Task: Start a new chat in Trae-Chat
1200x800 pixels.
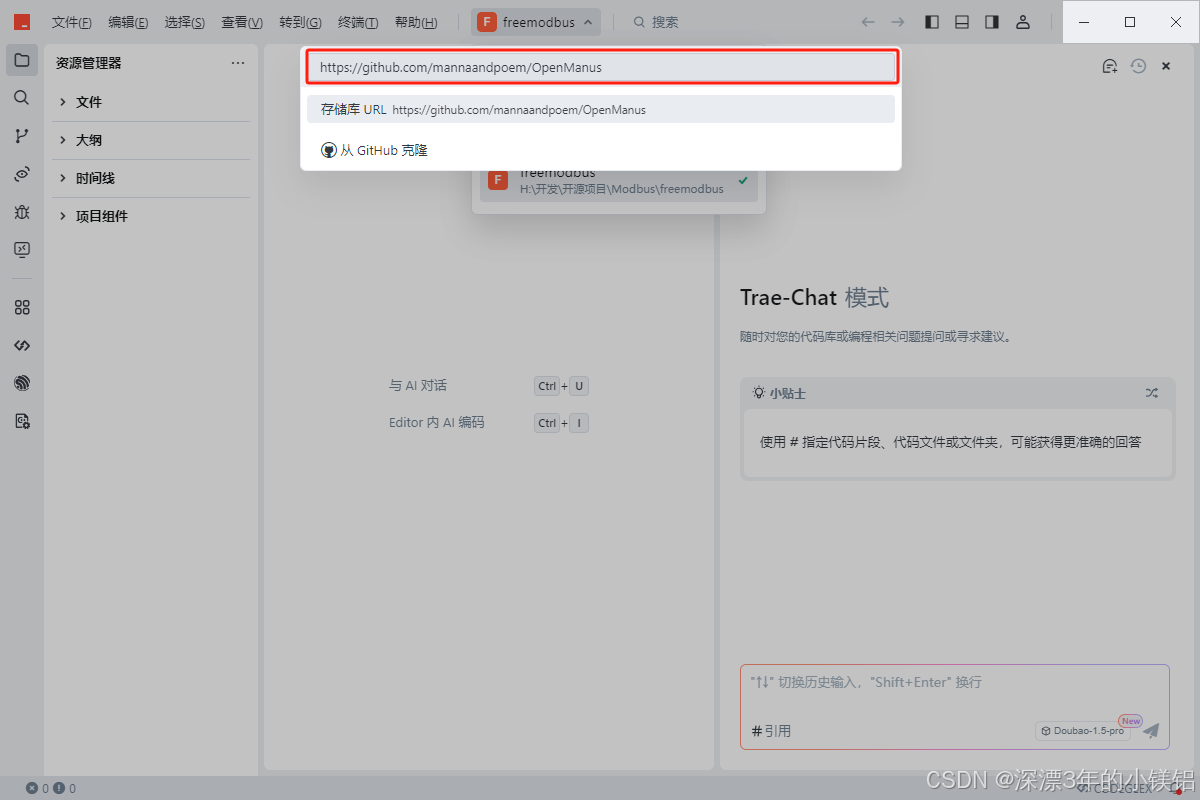Action: click(x=1109, y=66)
